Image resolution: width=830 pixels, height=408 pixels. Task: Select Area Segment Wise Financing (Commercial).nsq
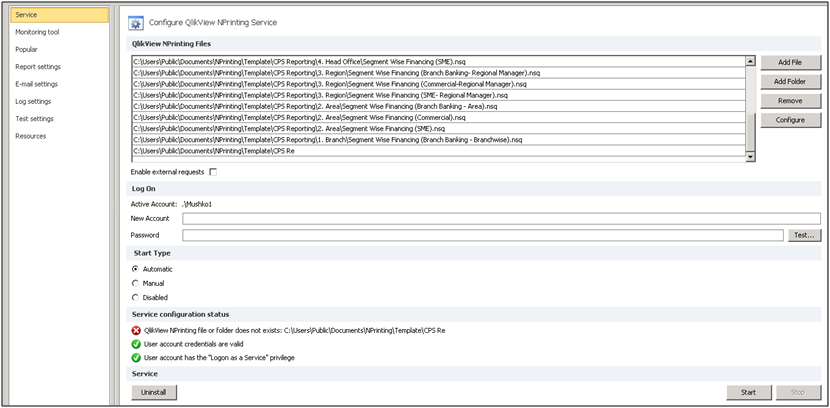pos(438,117)
